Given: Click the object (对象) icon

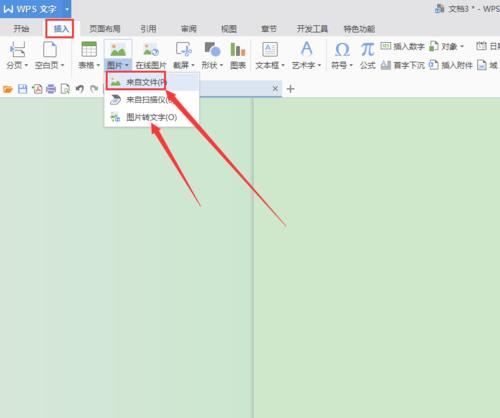Looking at the screenshot, I should [x=434, y=46].
